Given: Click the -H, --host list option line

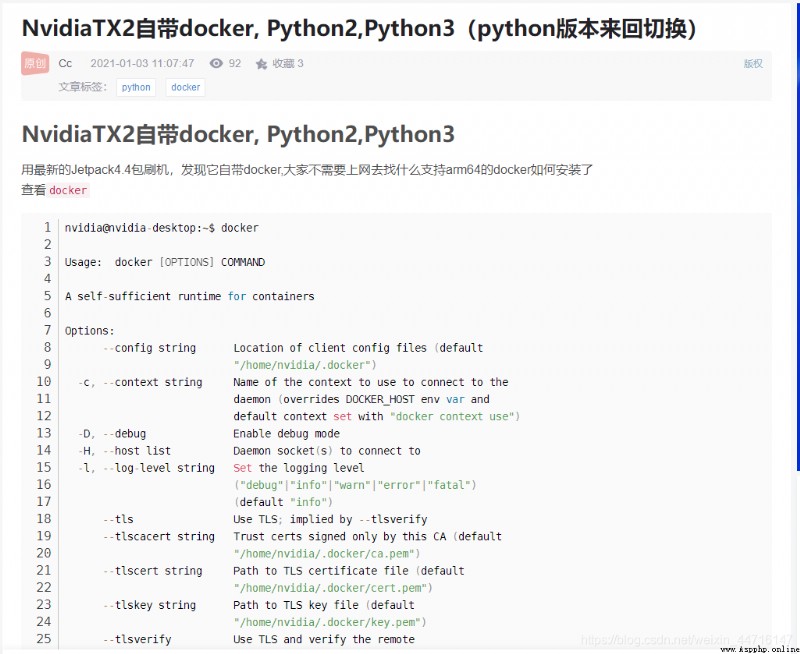Looking at the screenshot, I should [x=249, y=450].
